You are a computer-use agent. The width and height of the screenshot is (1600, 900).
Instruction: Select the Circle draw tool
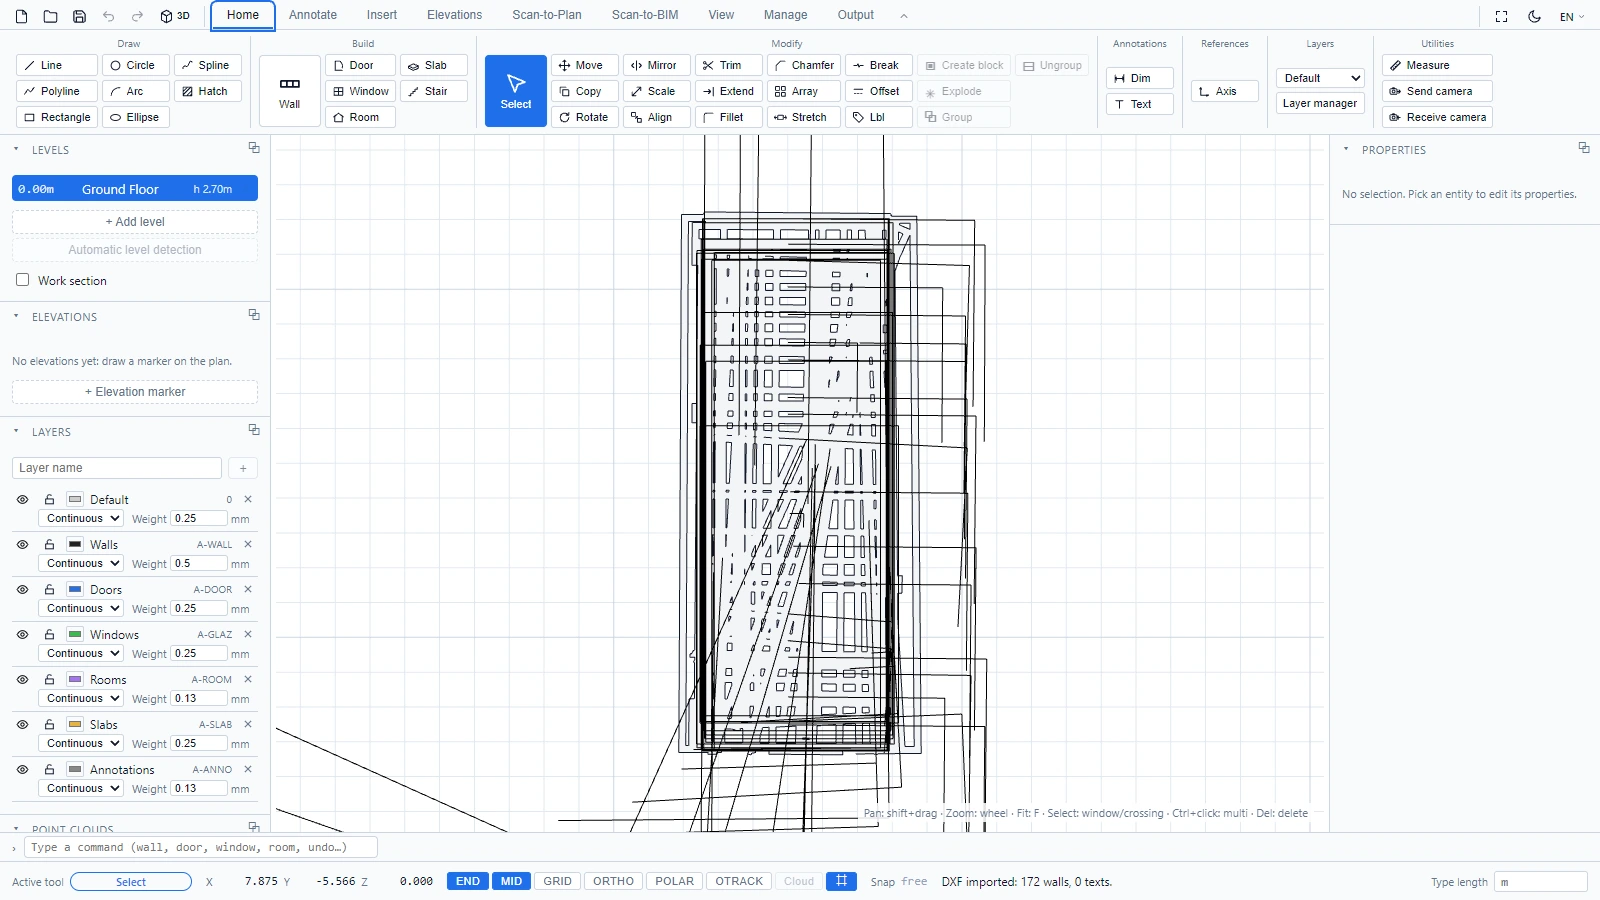coord(136,65)
